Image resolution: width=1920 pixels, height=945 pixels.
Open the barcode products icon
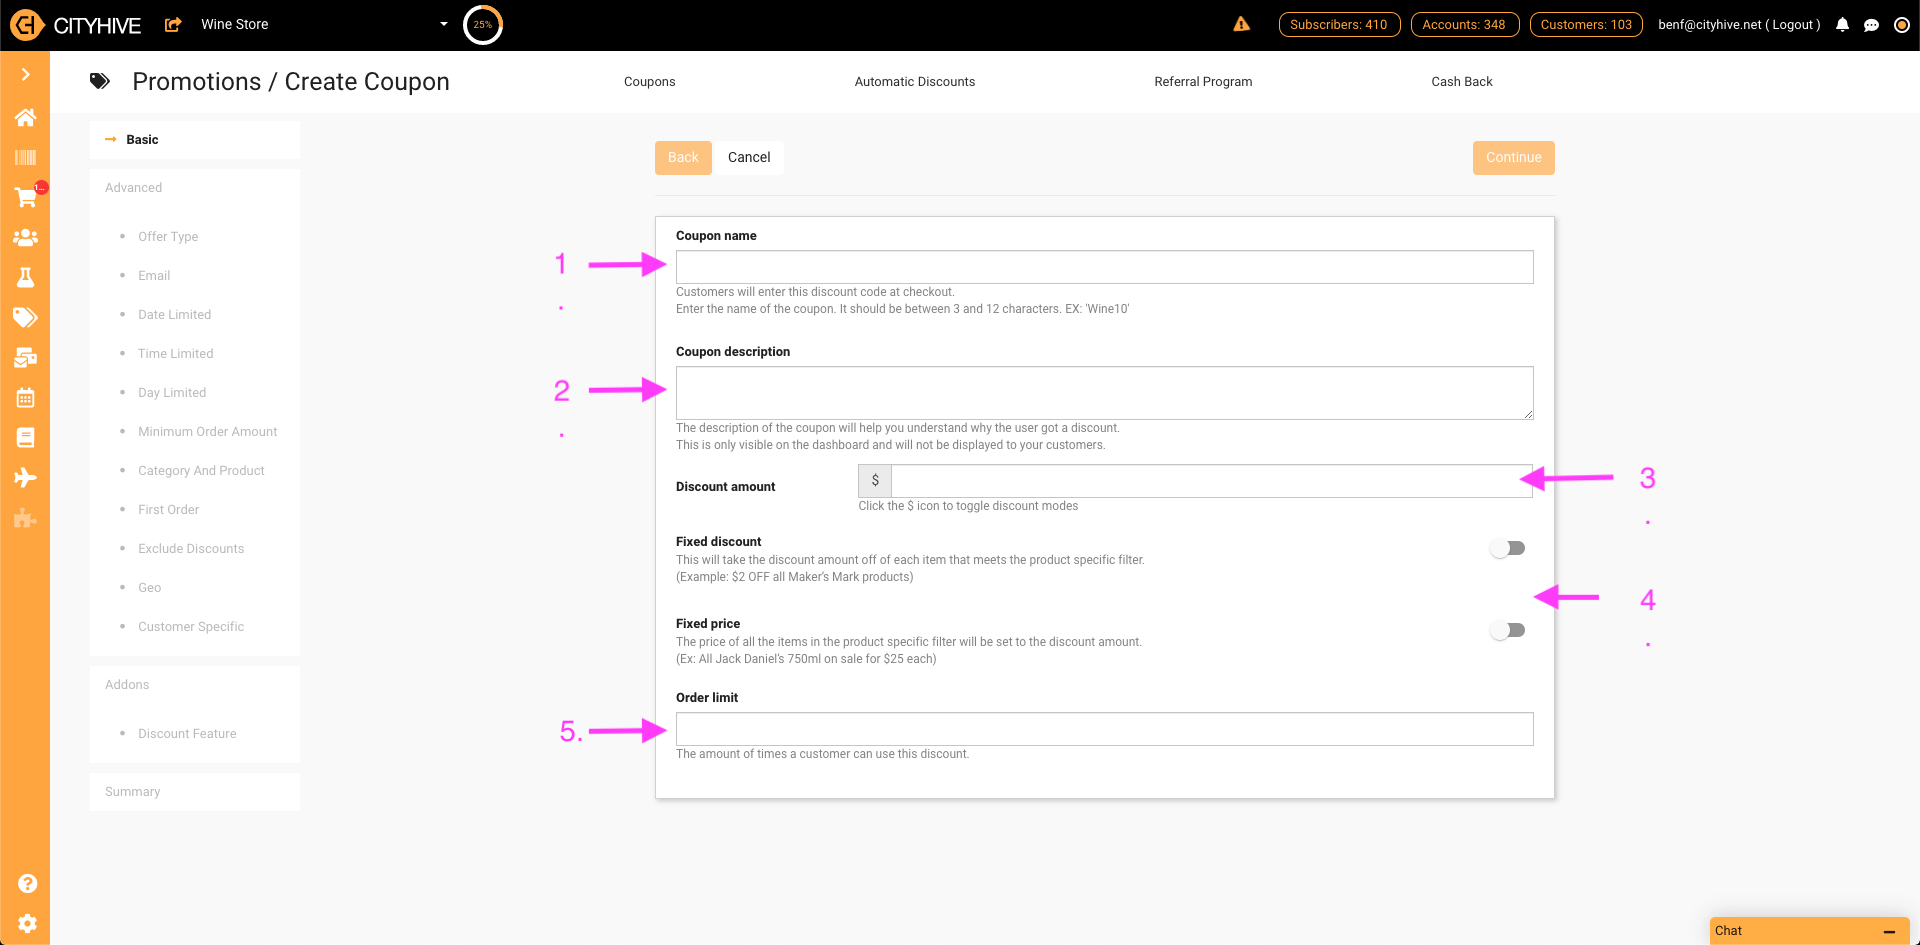click(26, 157)
